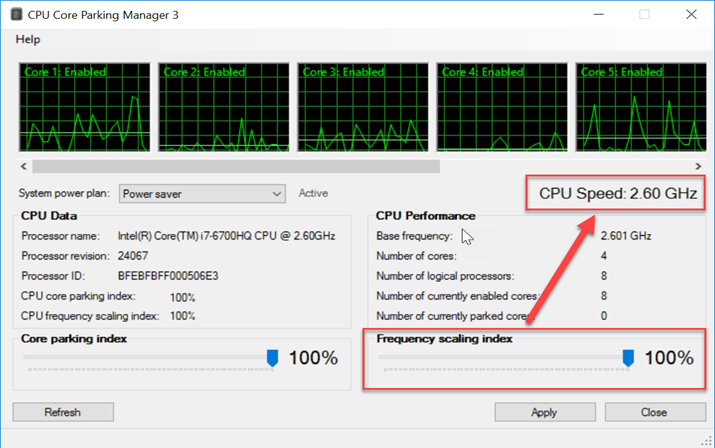Click the Core 2 Enabled graph
The width and height of the screenshot is (715, 448).
(x=223, y=107)
